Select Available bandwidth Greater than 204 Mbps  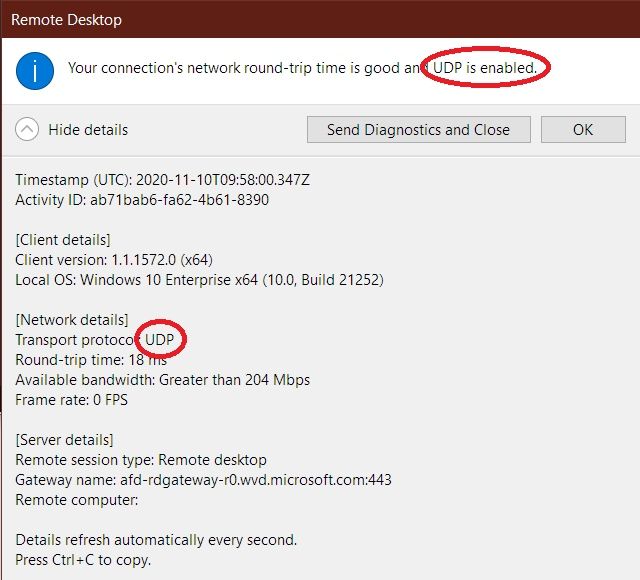[162, 380]
